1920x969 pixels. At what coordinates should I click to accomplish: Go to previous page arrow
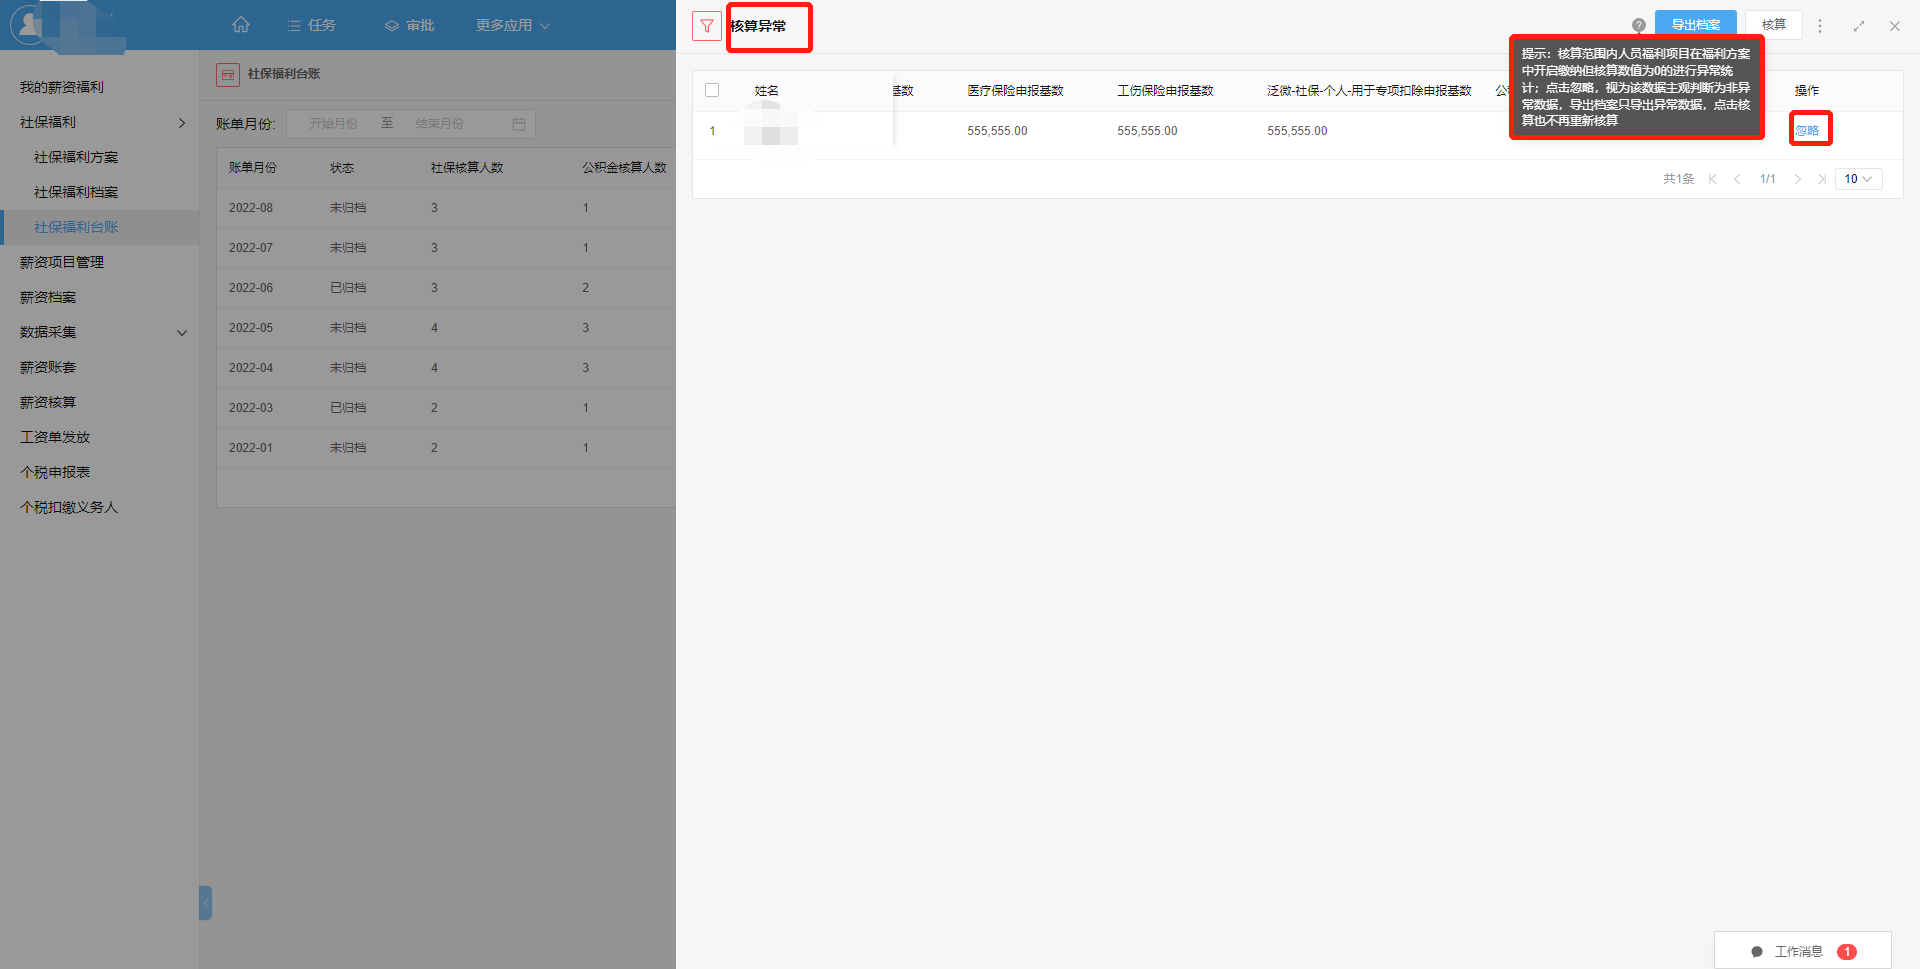(1737, 179)
